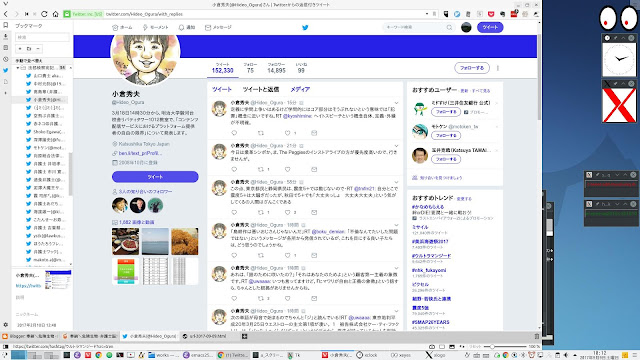Open the Bookmarks panel icon in sidebar
Screen dimensions: 640x360
pyautogui.click(x=5, y=25)
